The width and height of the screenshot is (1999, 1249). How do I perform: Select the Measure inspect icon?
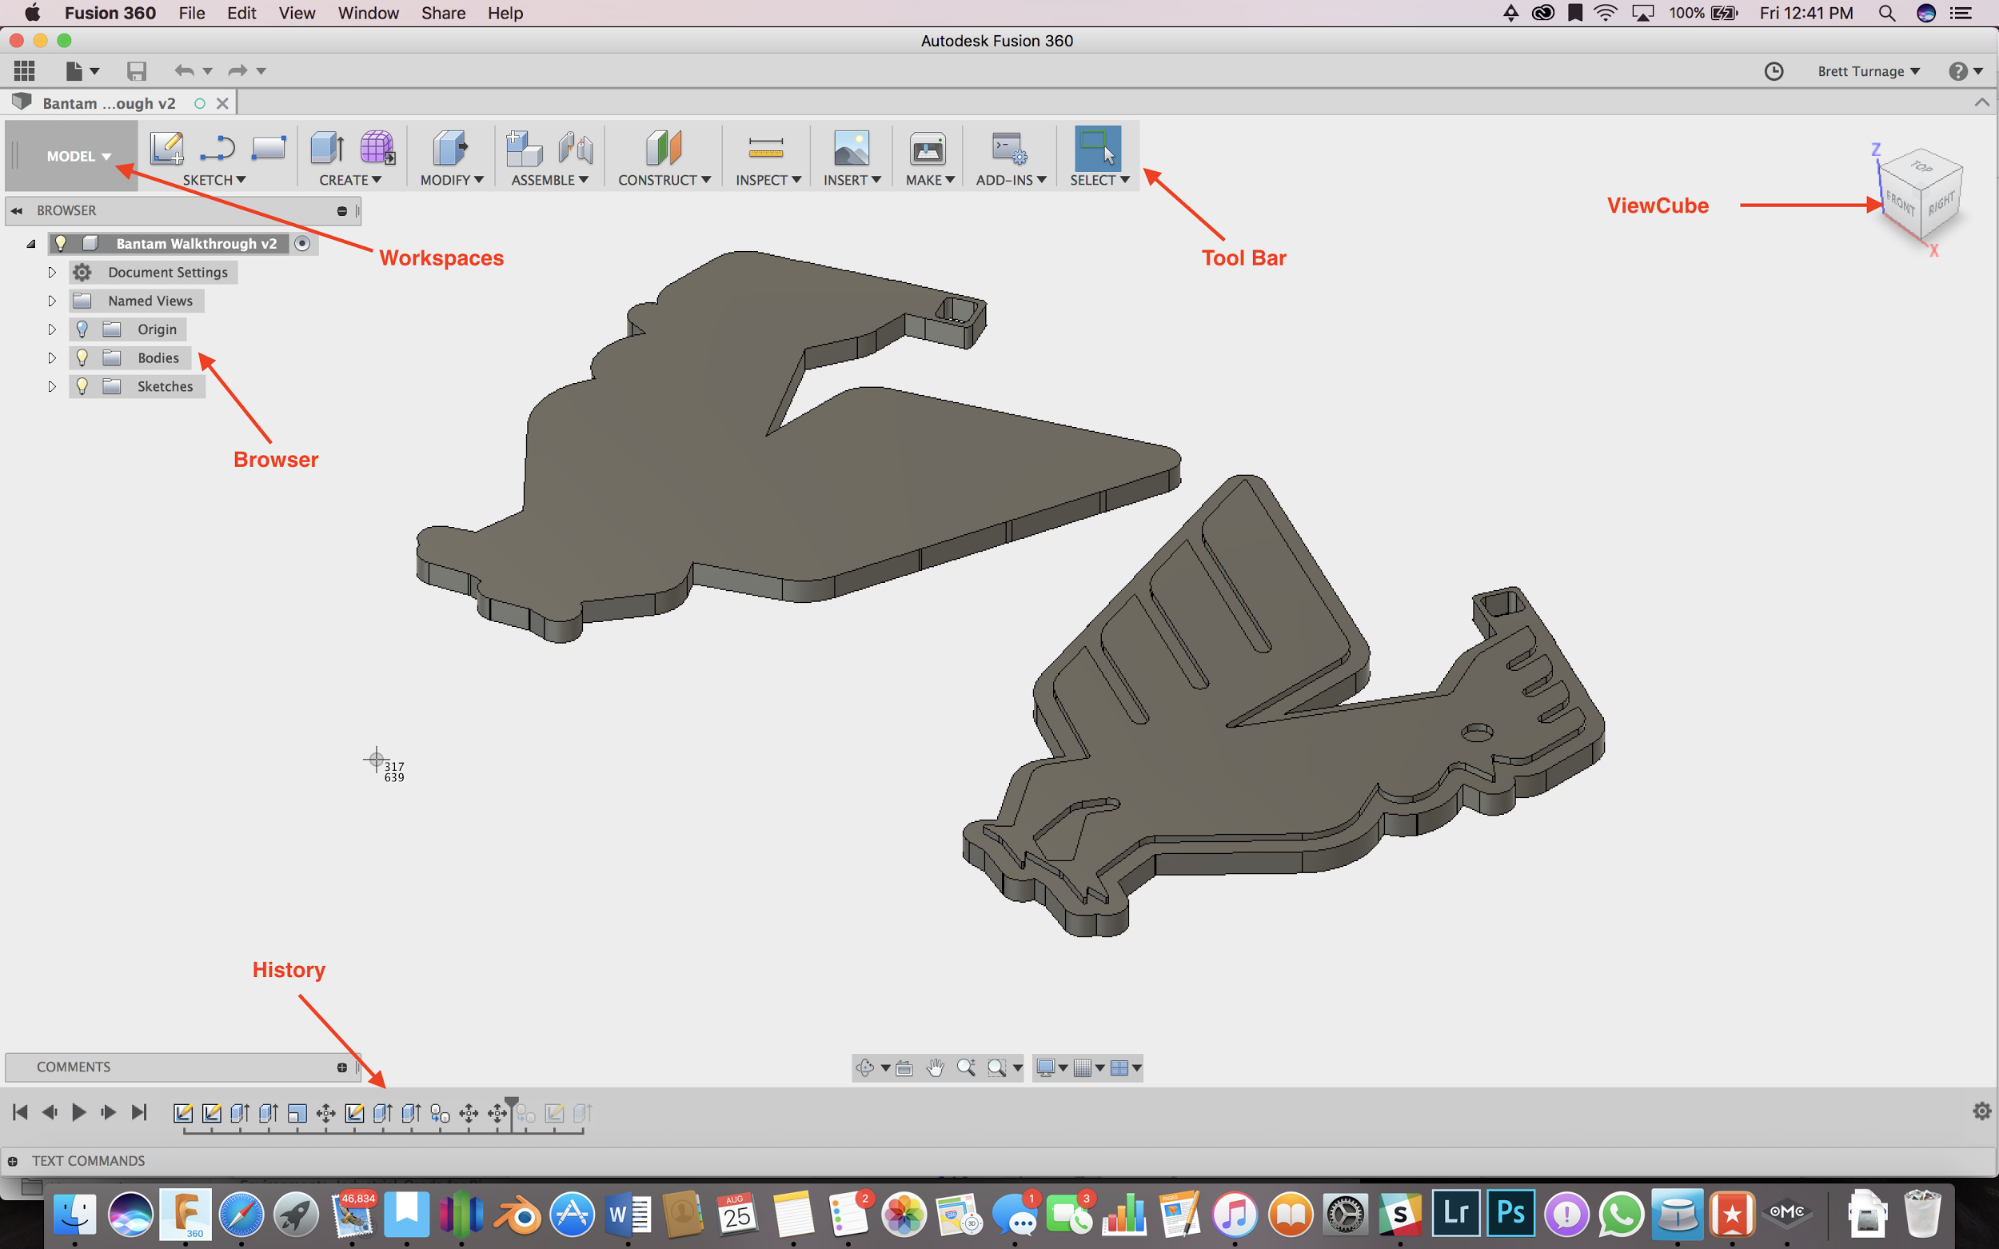pos(766,148)
